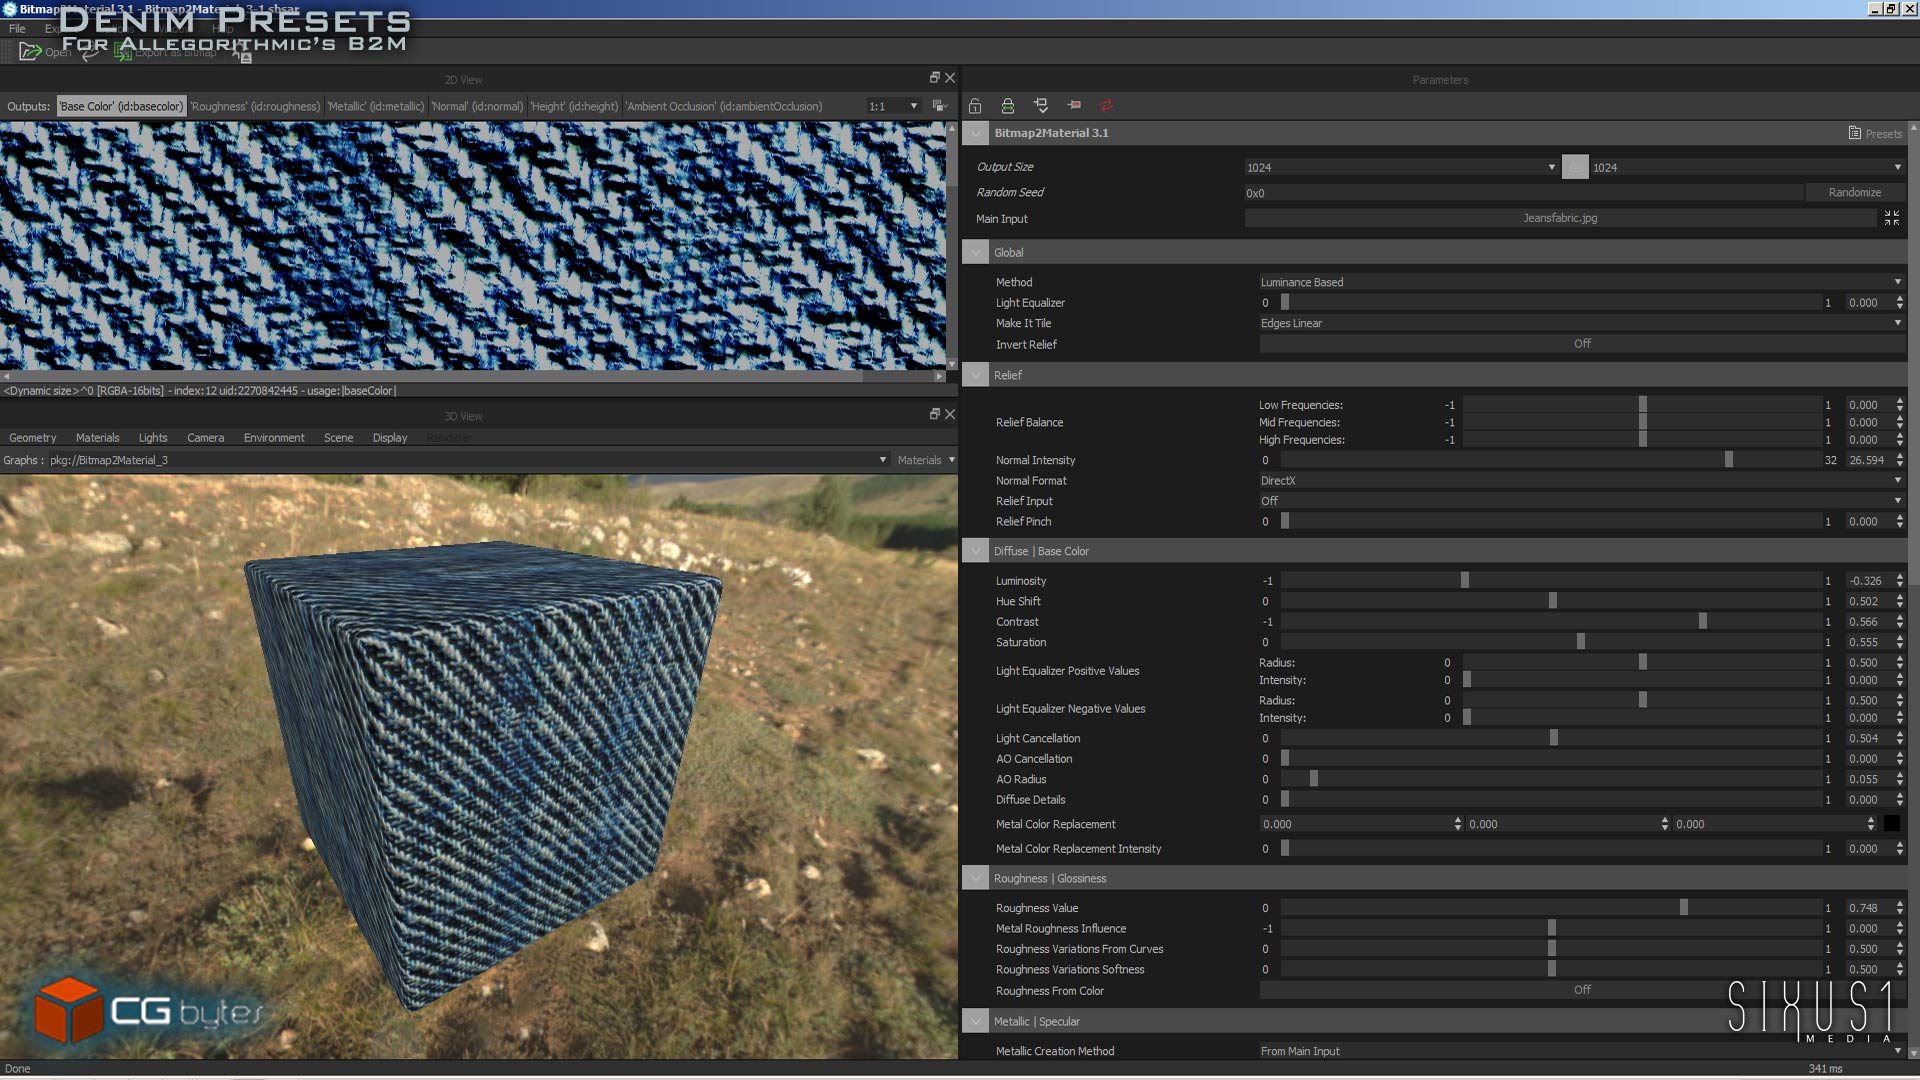Screen dimensions: 1920x1080
Task: Collapse the Relief section
Action: point(976,375)
